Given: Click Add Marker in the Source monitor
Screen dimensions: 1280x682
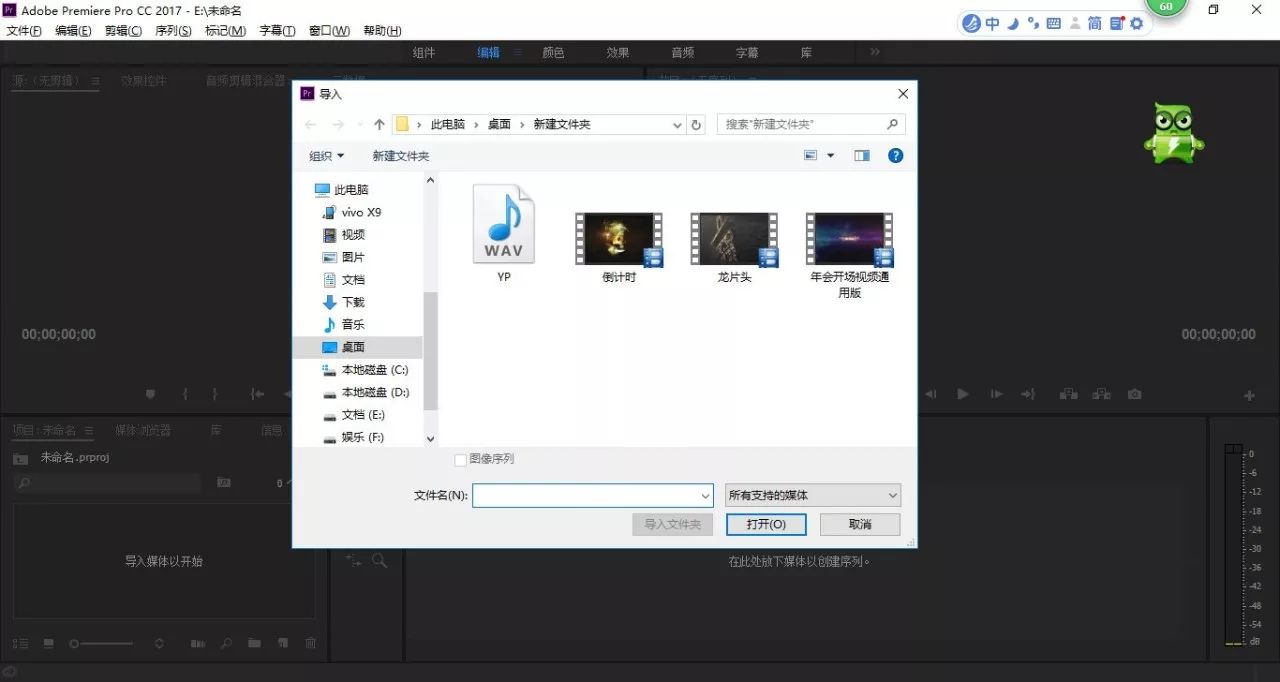Looking at the screenshot, I should [151, 394].
